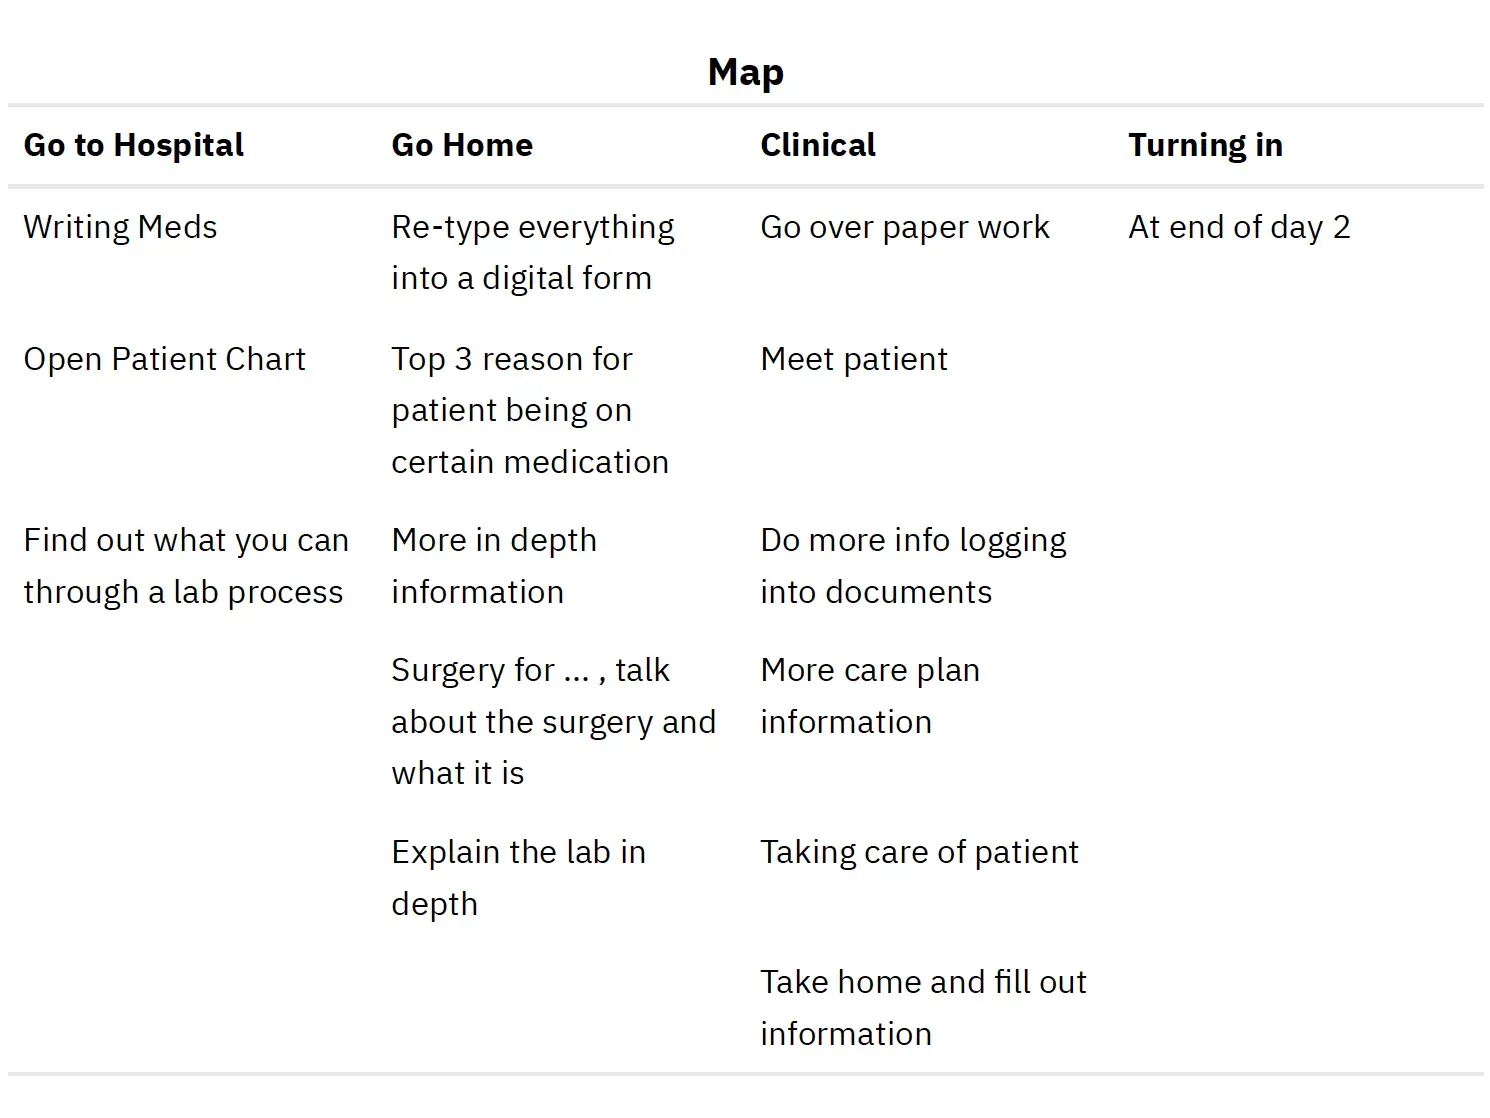Click the Go Home column header

(462, 145)
